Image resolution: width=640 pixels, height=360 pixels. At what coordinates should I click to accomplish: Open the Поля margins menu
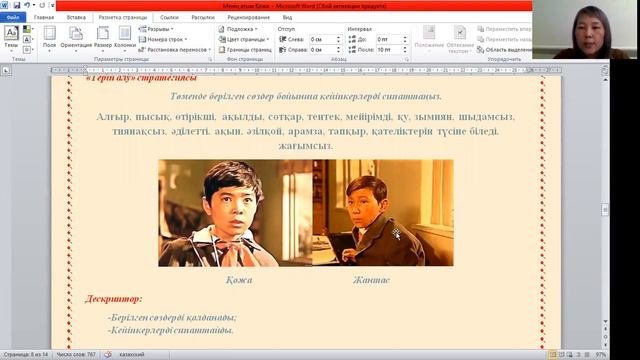click(49, 38)
